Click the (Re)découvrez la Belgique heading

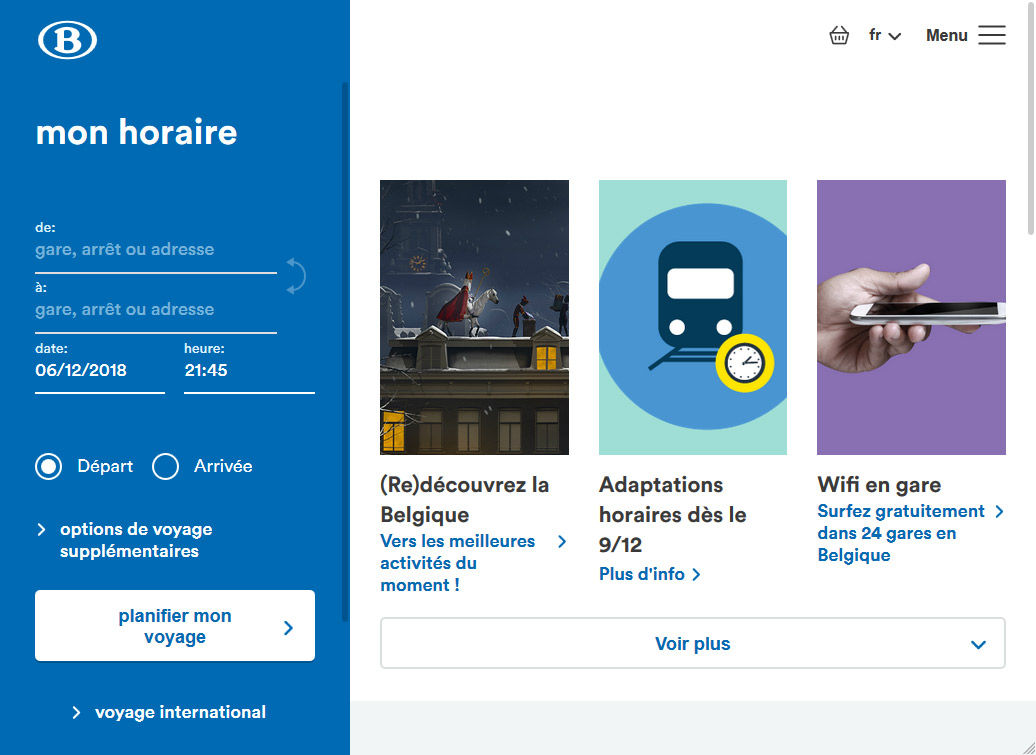(x=464, y=499)
